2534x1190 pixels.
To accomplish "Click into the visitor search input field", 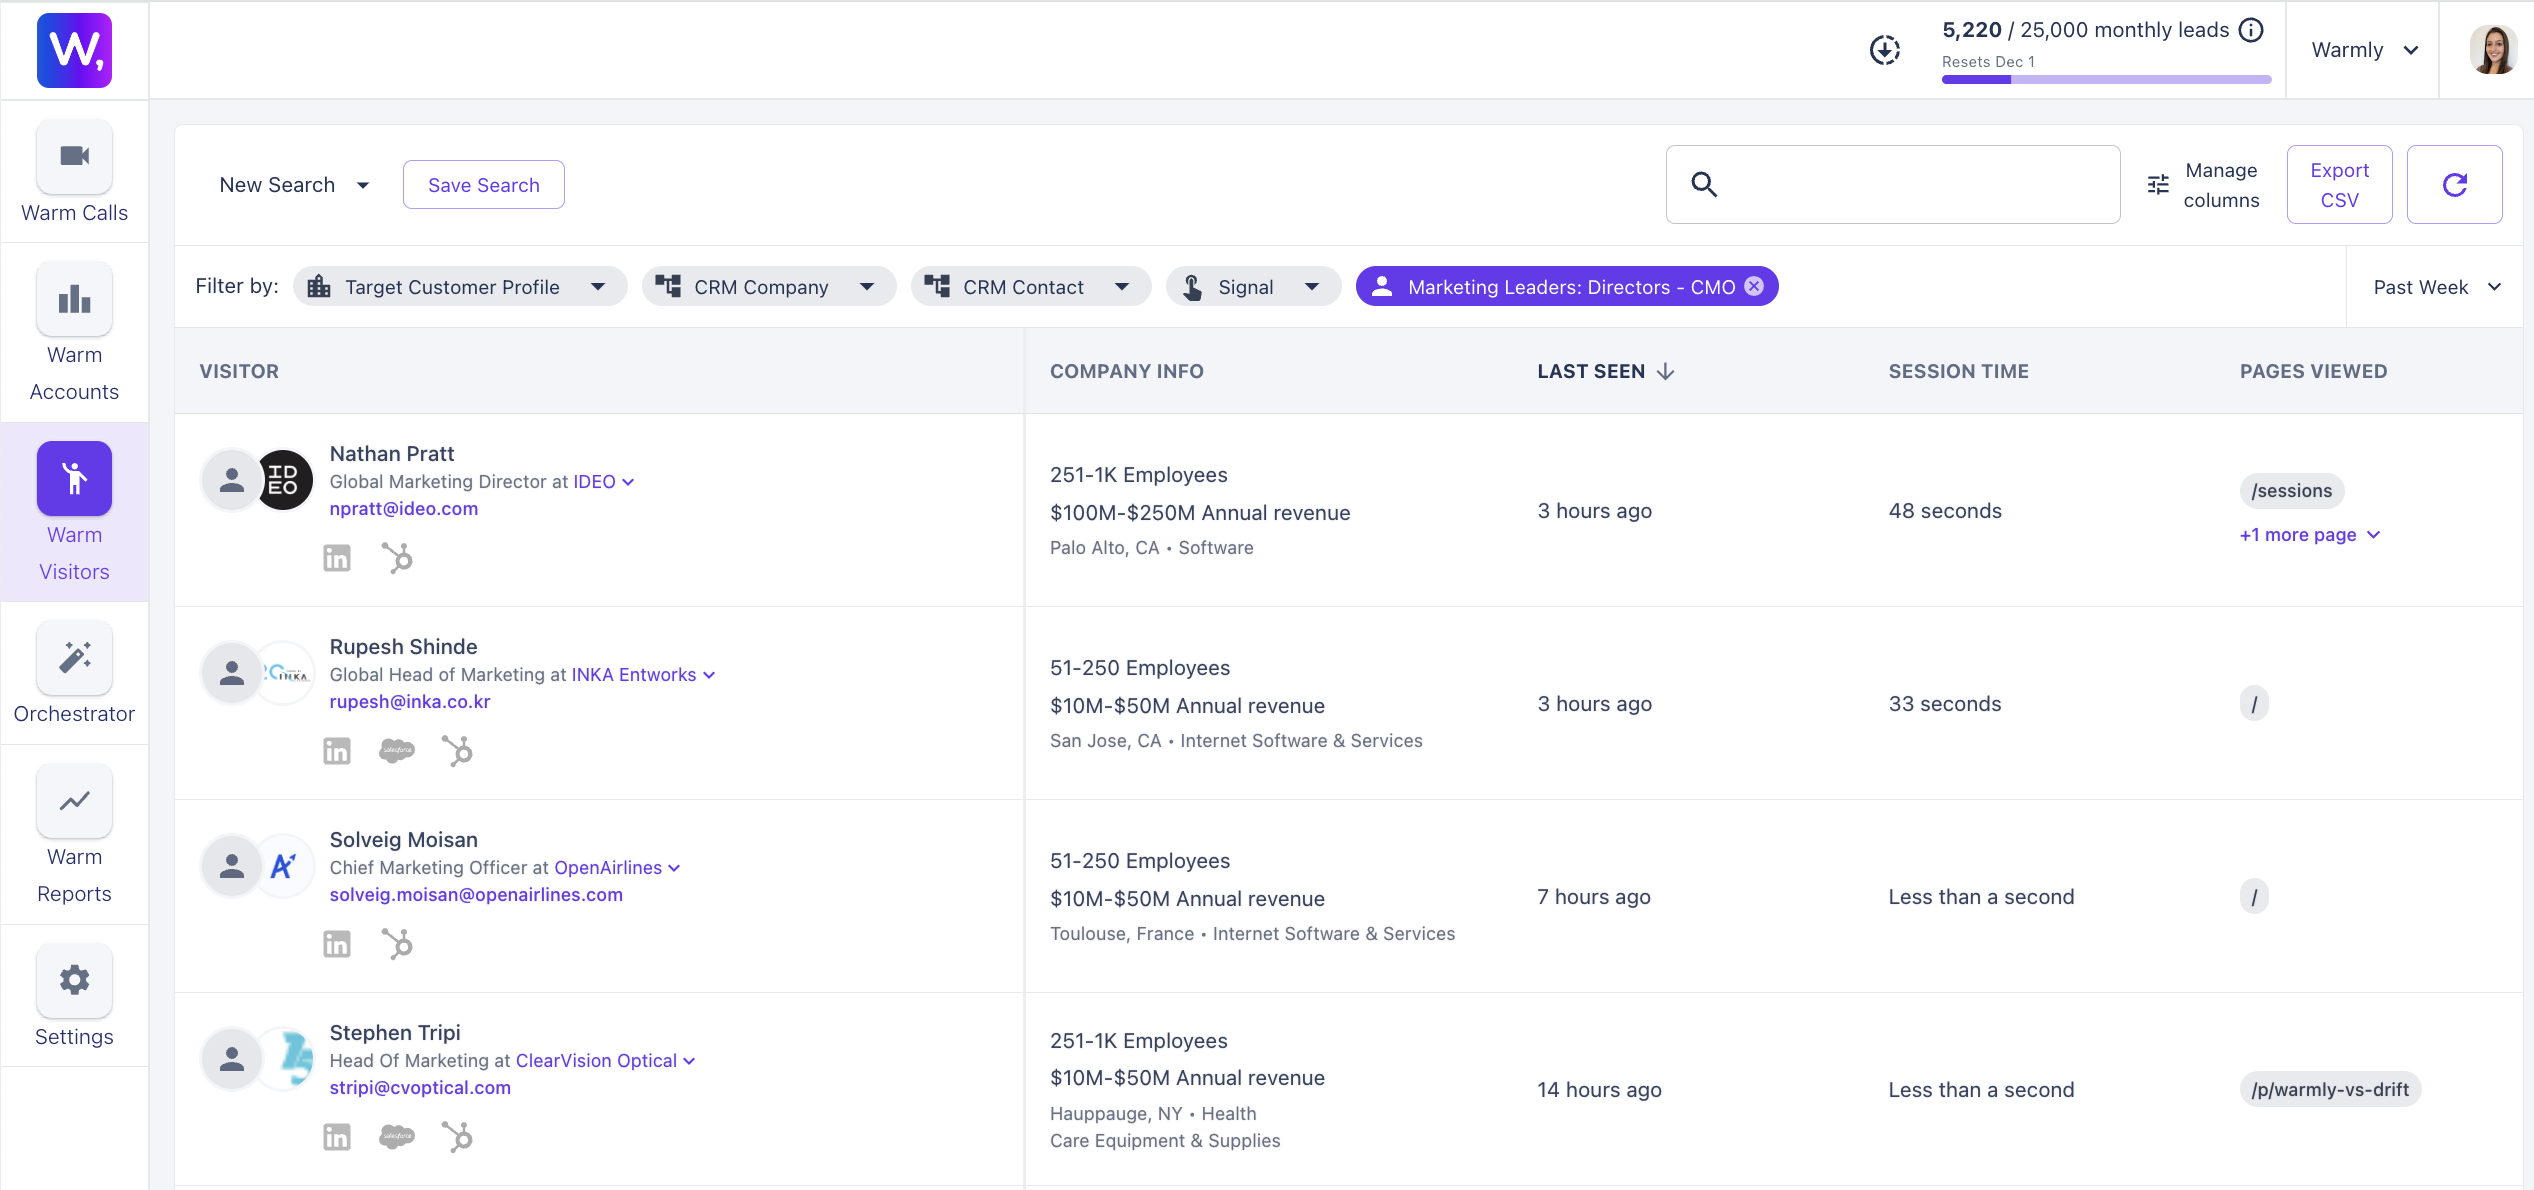I will (1910, 184).
